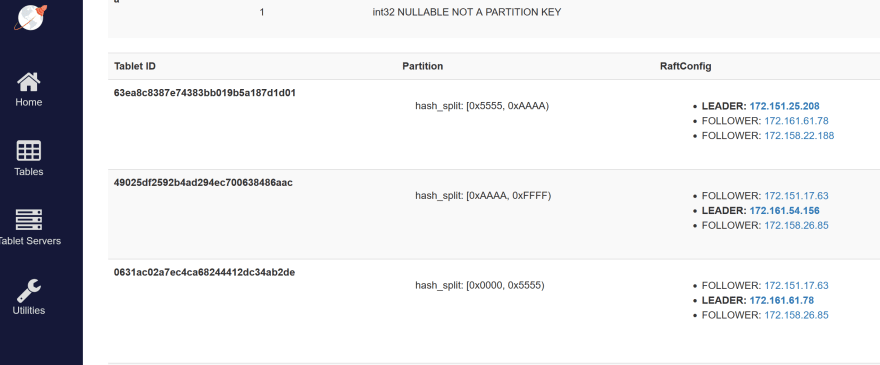The width and height of the screenshot is (880, 365).
Task: Open leader link 172.161.54.156
Action: (784, 211)
